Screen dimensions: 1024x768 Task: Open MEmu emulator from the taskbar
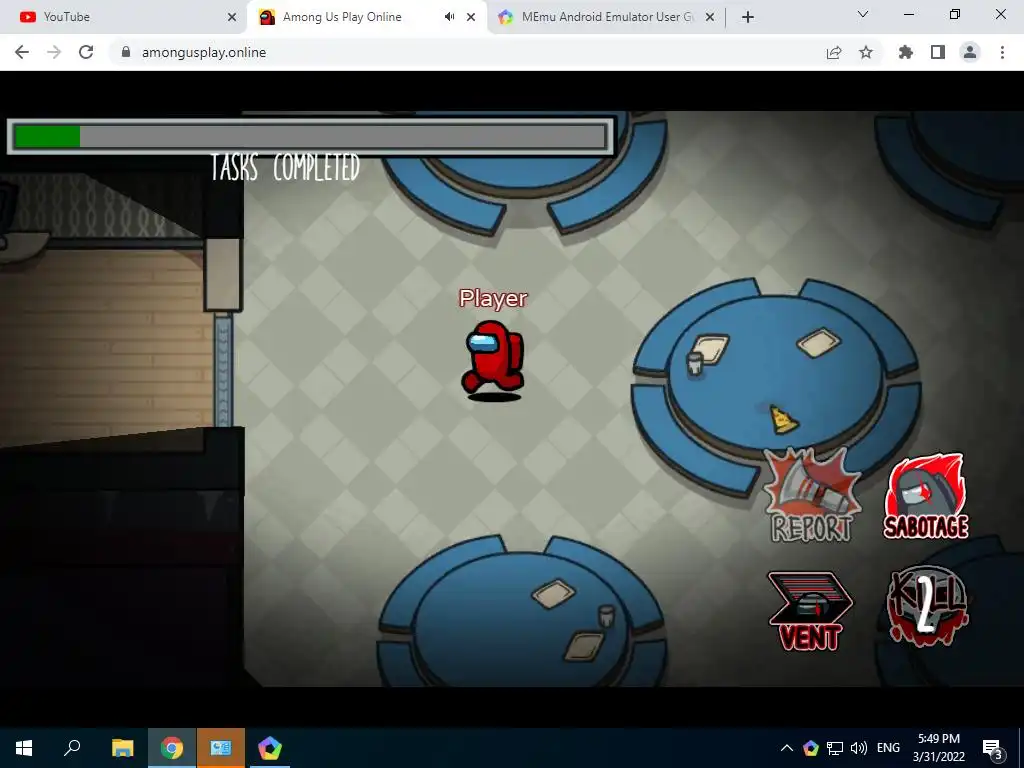270,748
